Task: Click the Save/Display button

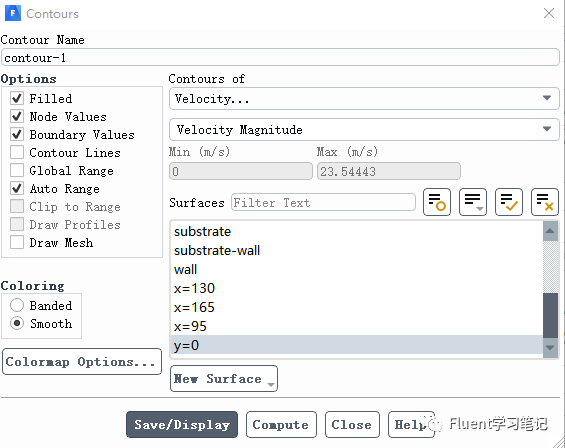Action: (182, 425)
